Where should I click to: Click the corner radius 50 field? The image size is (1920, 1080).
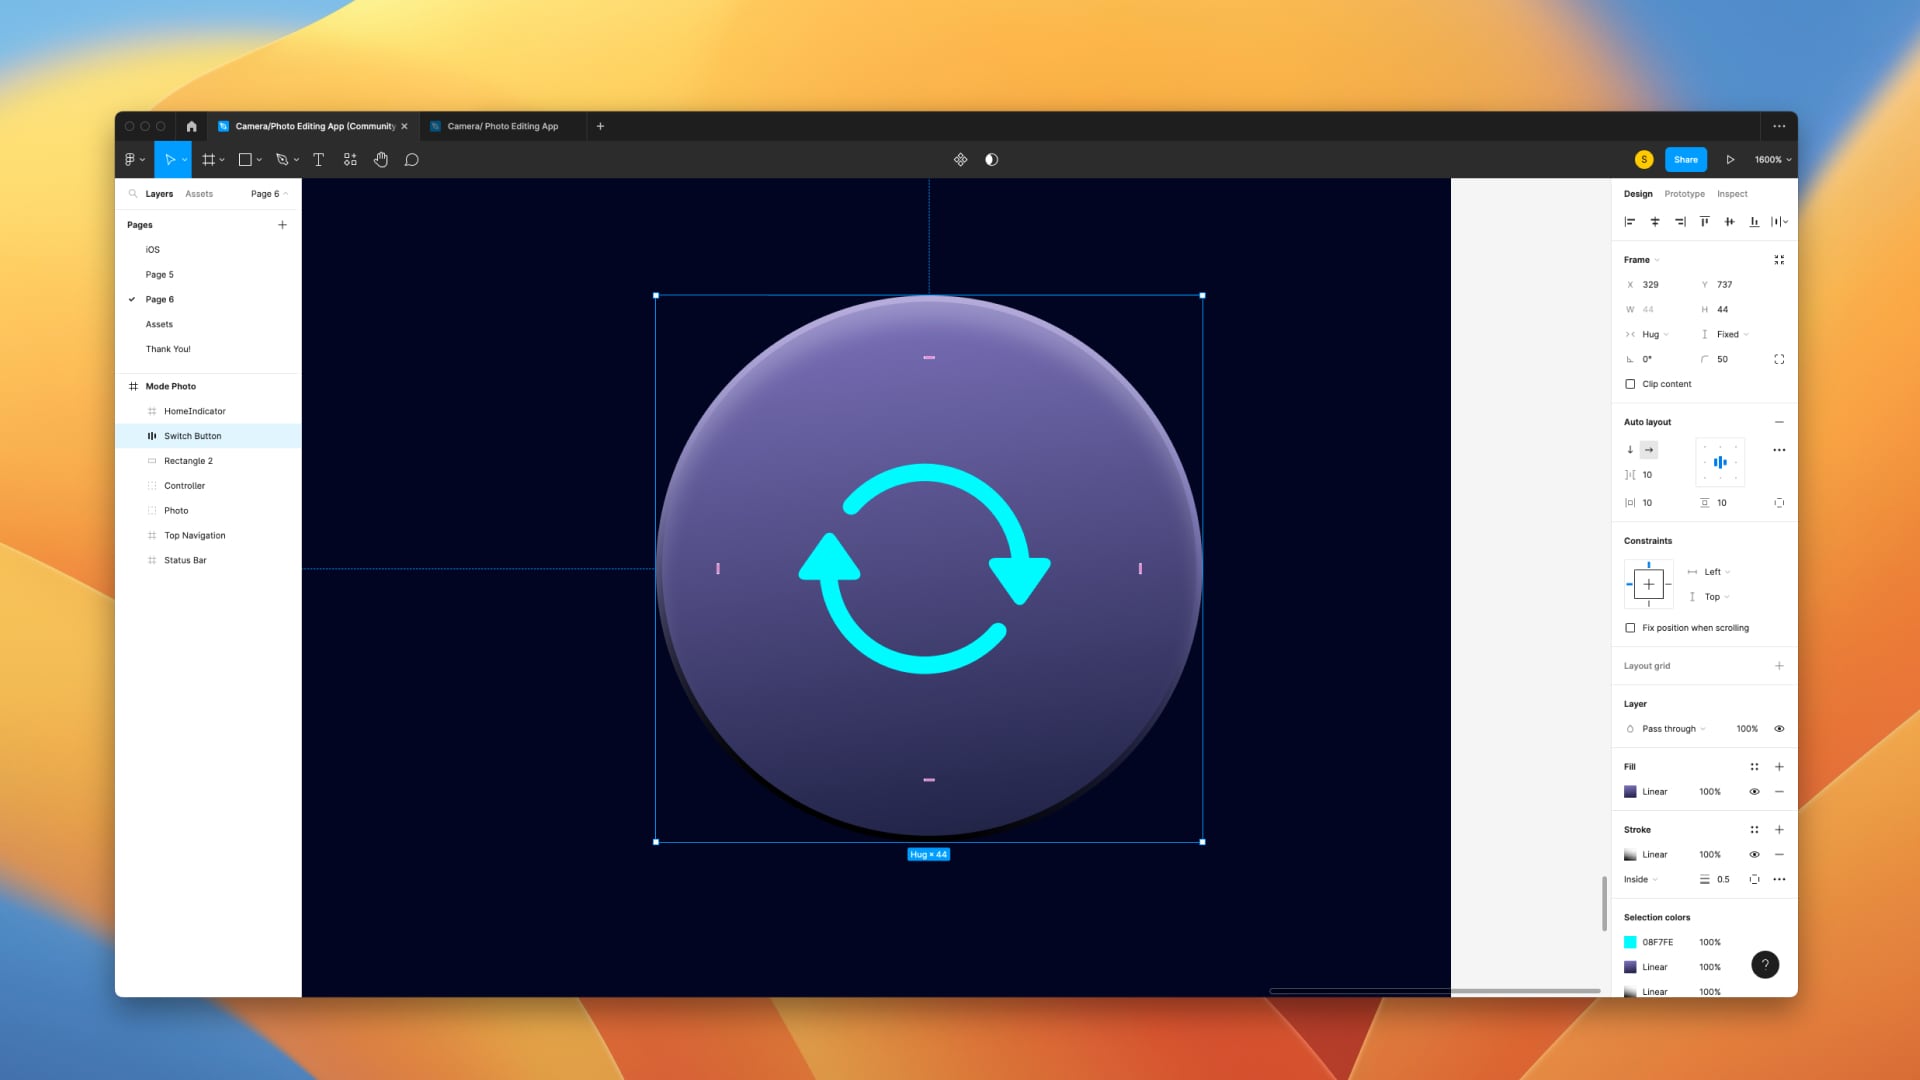pos(1723,359)
